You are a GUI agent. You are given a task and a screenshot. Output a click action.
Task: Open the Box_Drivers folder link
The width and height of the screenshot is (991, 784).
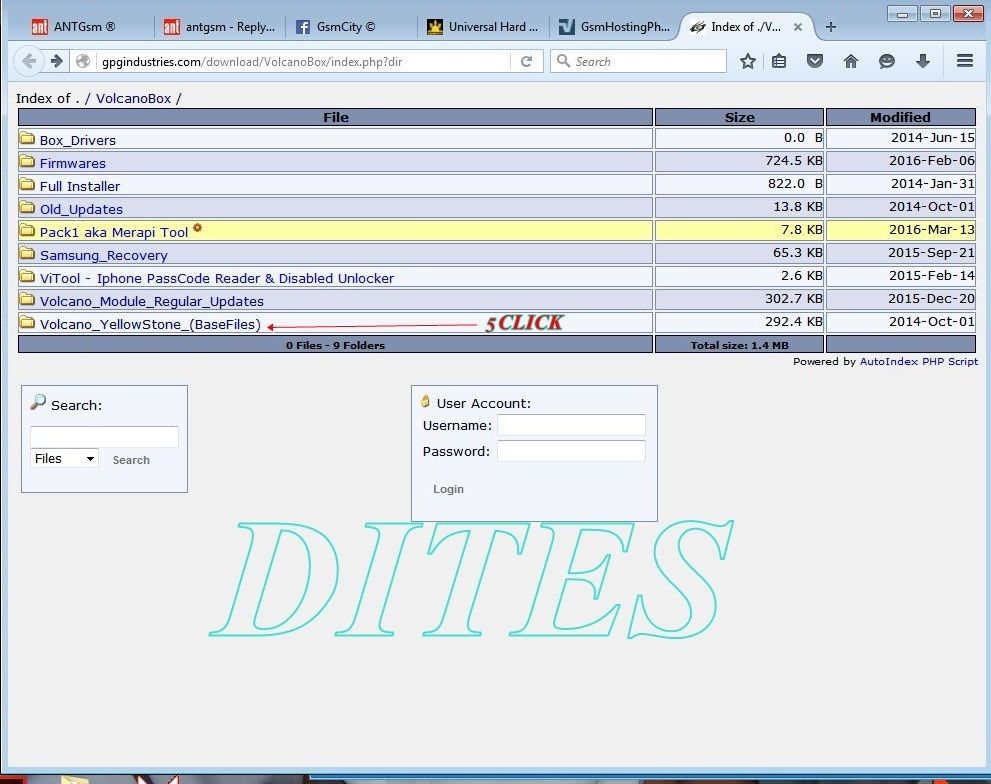(x=78, y=140)
